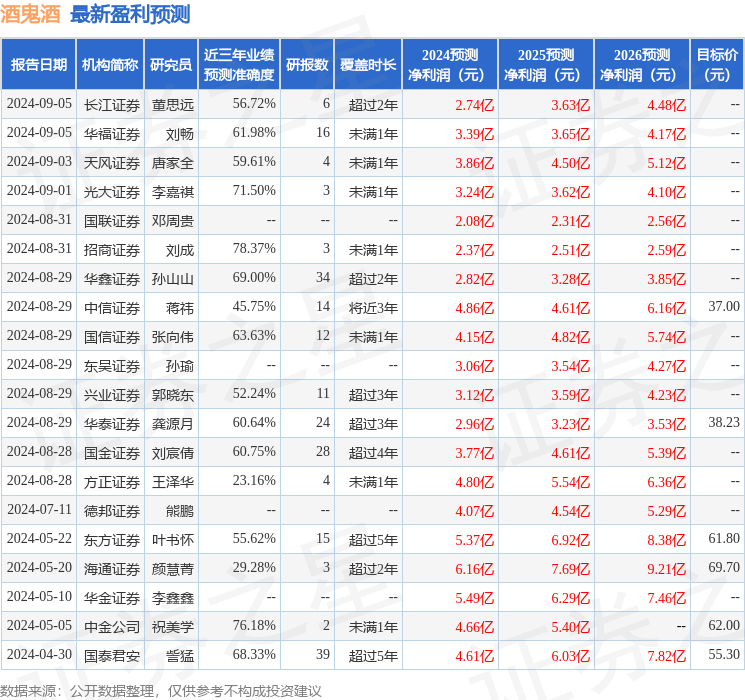This screenshot has width=745, height=700.
Task: Click researcher name 龚源月
Action: (173, 424)
